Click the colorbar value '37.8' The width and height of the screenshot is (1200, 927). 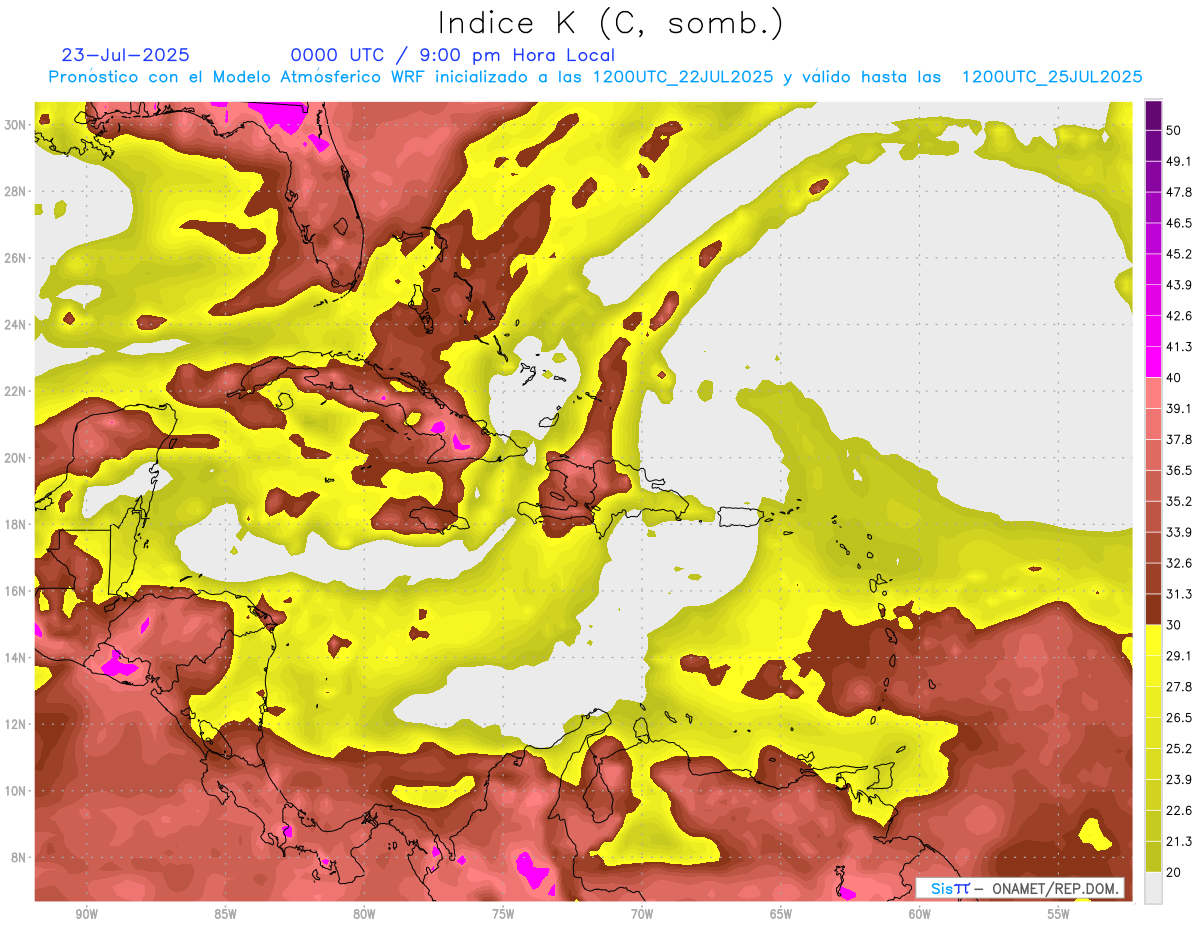pyautogui.click(x=1178, y=440)
